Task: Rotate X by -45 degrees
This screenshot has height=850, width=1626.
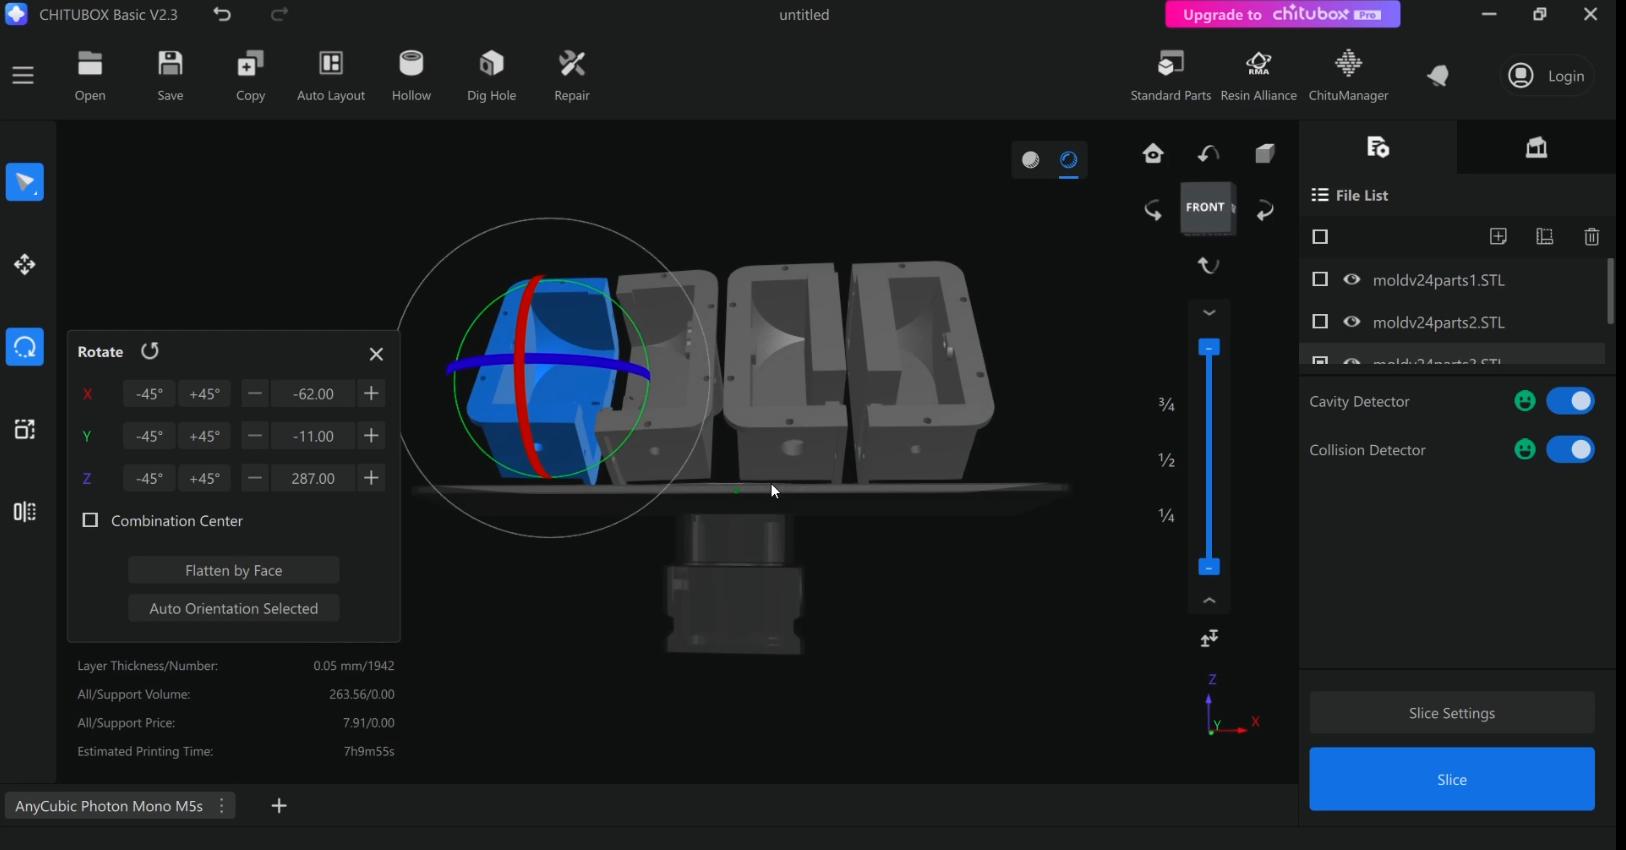Action: point(149,394)
